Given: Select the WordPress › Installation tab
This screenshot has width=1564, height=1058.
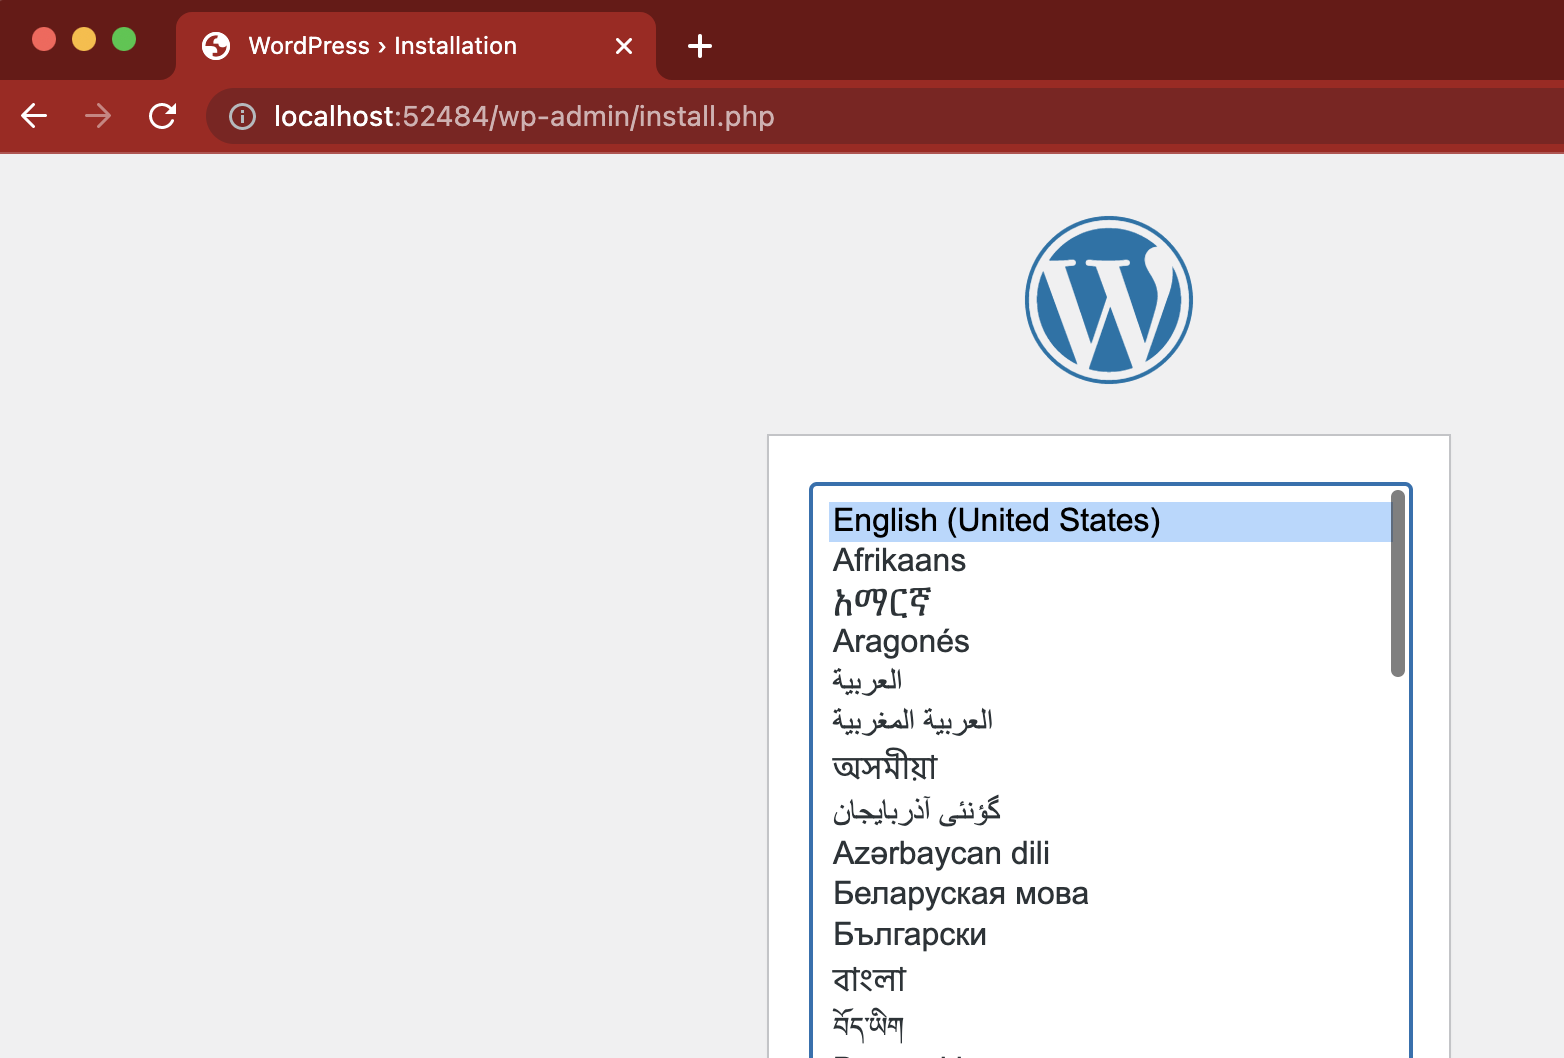Looking at the screenshot, I should tap(416, 46).
